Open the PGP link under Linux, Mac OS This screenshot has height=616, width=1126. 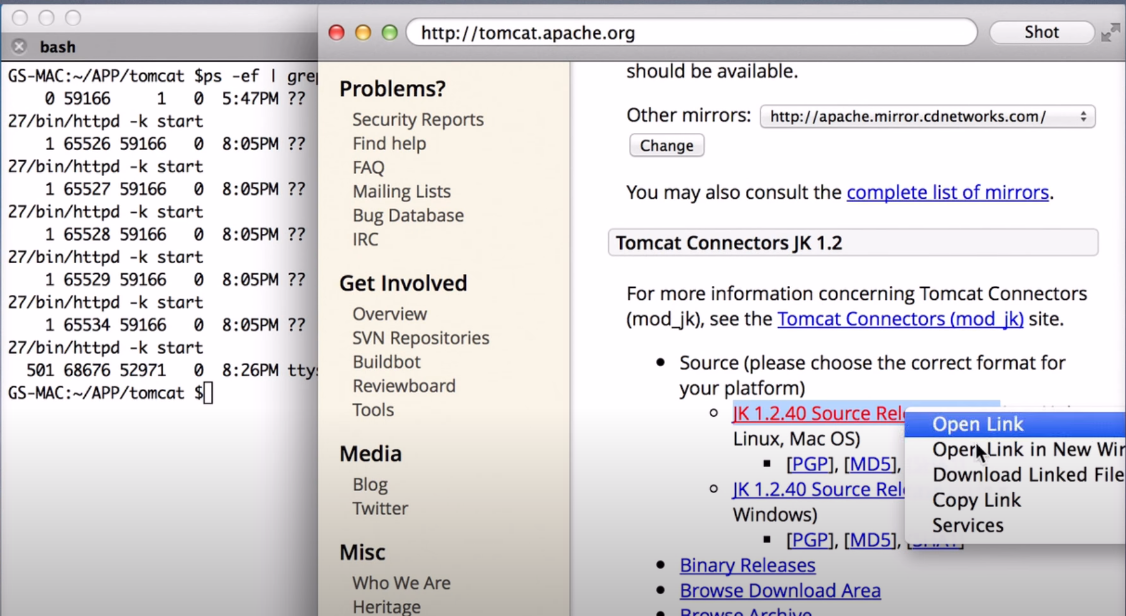coord(809,465)
